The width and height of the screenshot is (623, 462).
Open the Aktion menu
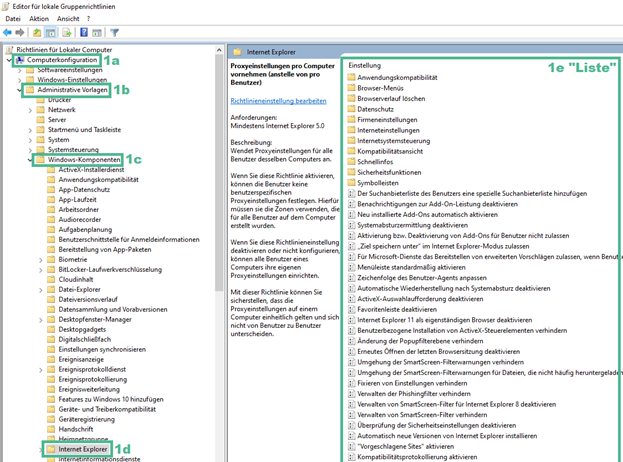(x=39, y=18)
